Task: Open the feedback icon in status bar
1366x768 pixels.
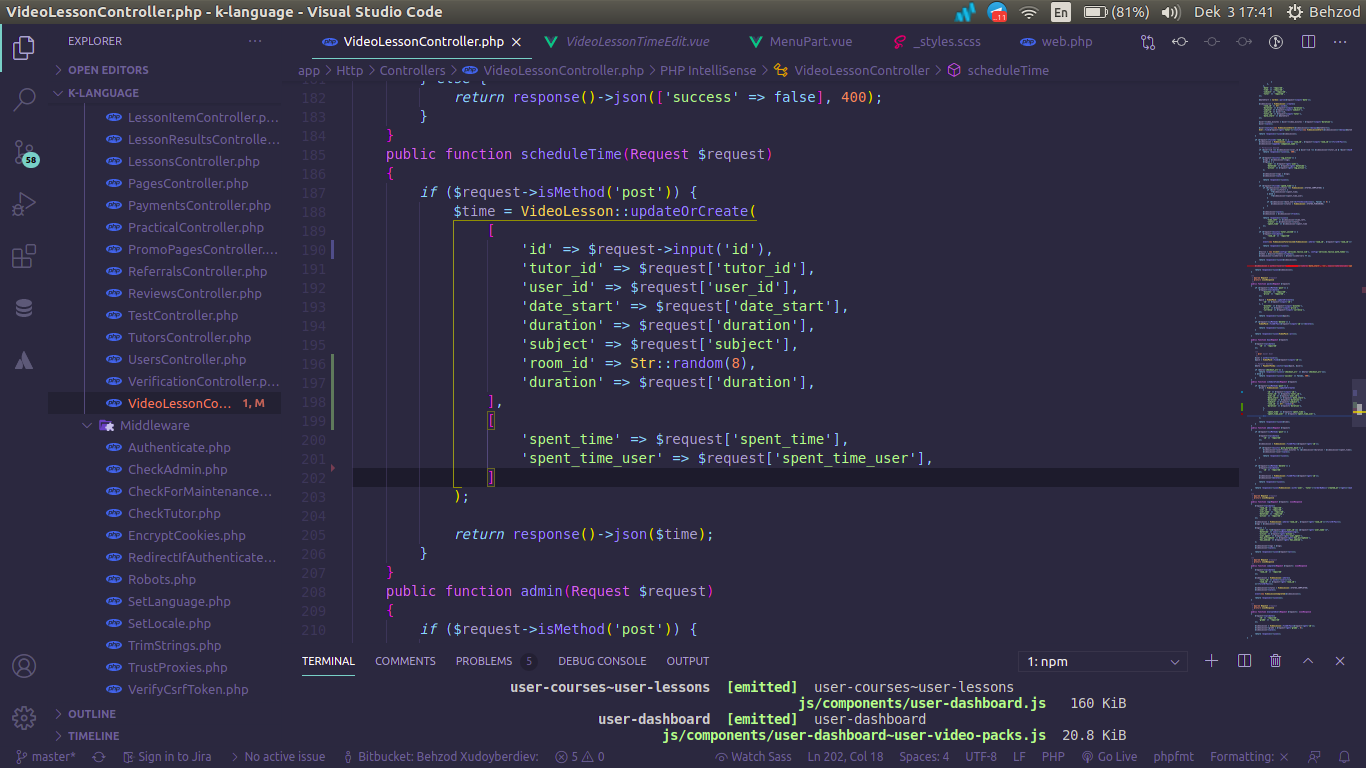Action: pyautogui.click(x=1315, y=757)
